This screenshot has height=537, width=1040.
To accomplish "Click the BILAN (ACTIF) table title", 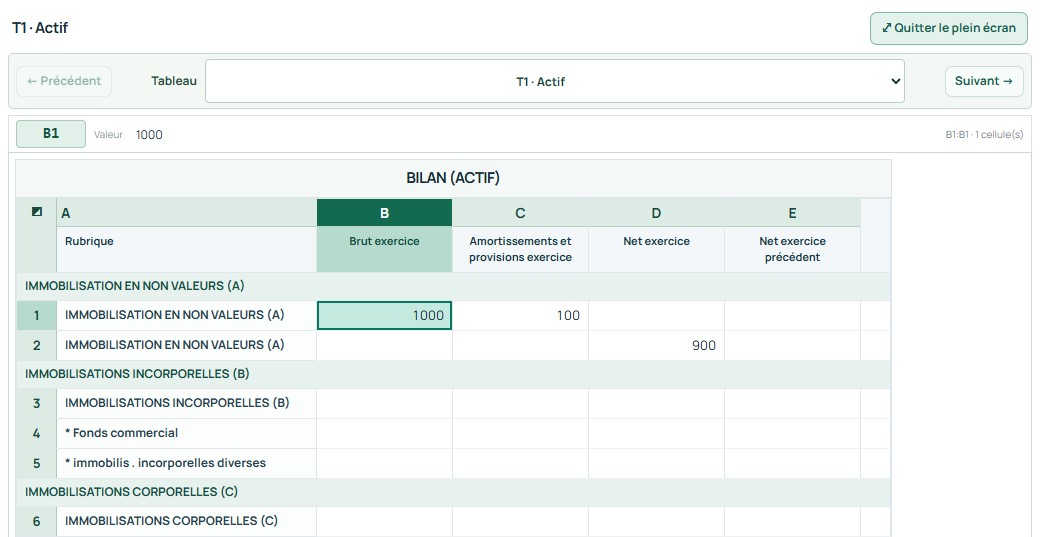I will (x=453, y=178).
